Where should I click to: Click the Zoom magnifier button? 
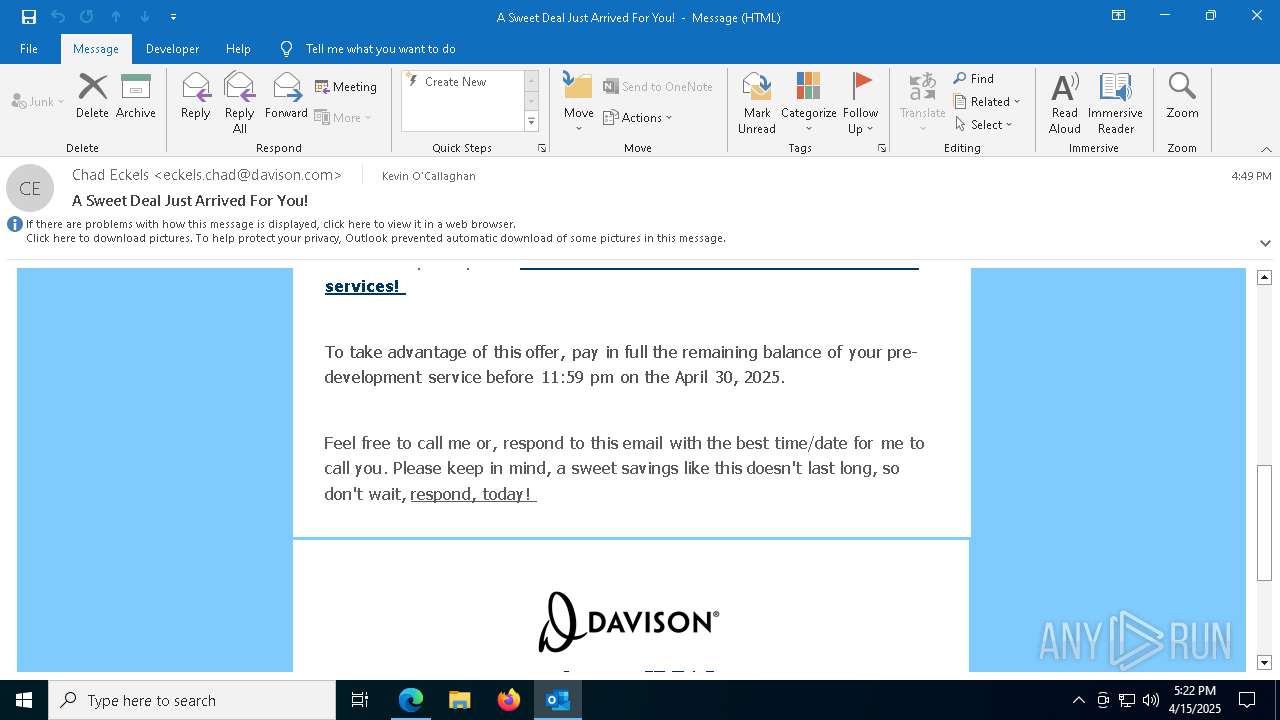tap(1182, 96)
